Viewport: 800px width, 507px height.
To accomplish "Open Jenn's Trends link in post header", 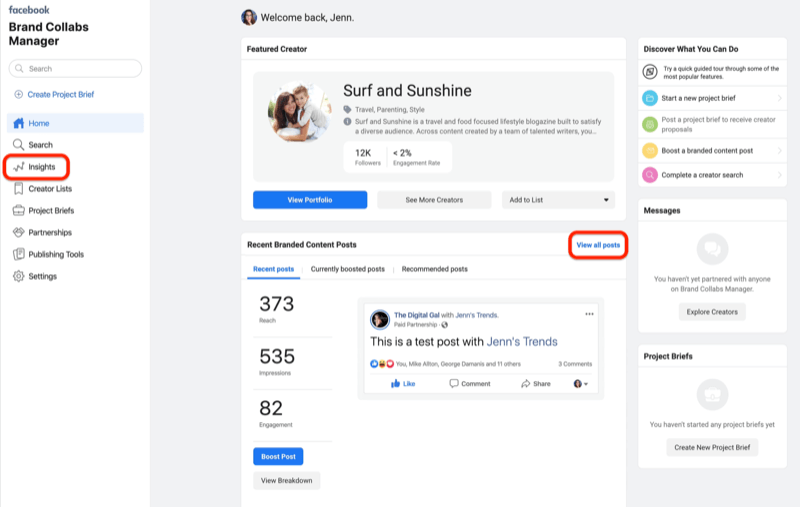I will (477, 315).
